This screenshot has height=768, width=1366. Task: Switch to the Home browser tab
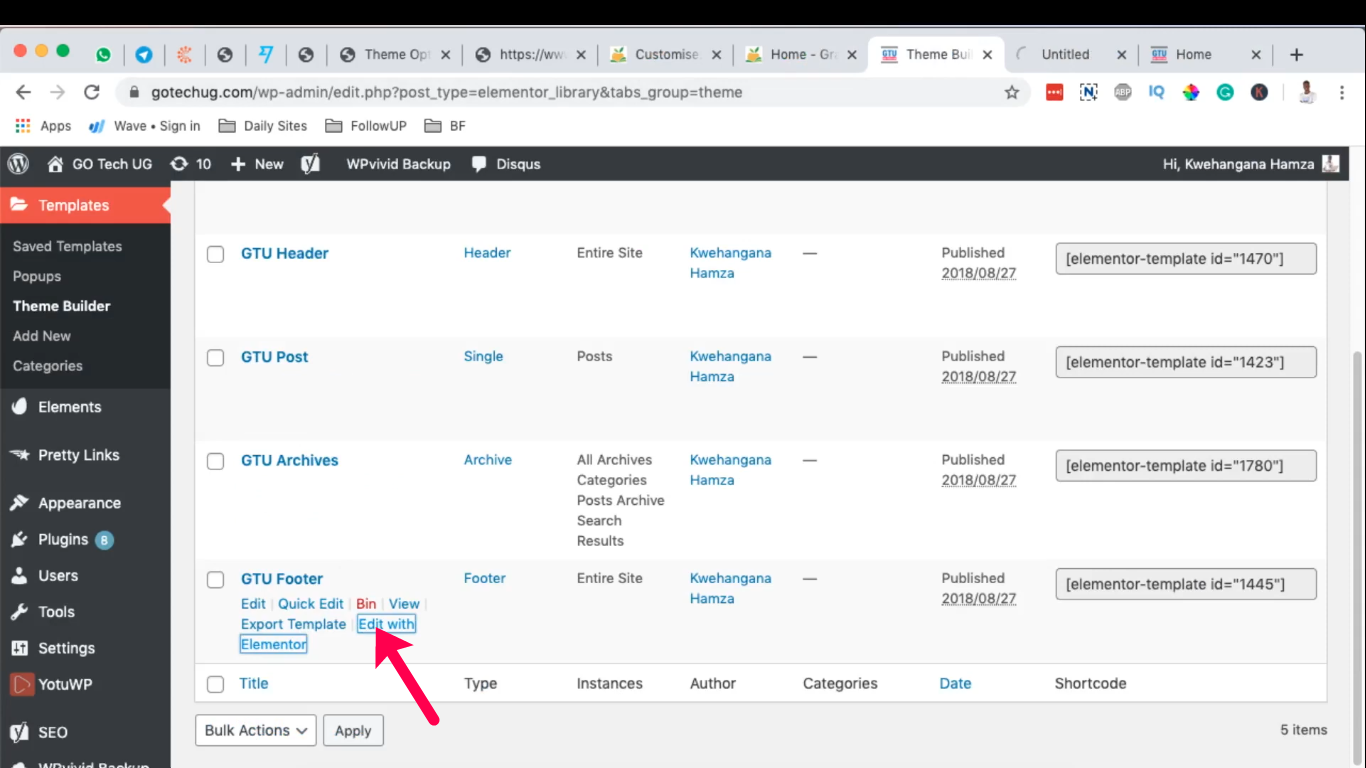point(1206,54)
